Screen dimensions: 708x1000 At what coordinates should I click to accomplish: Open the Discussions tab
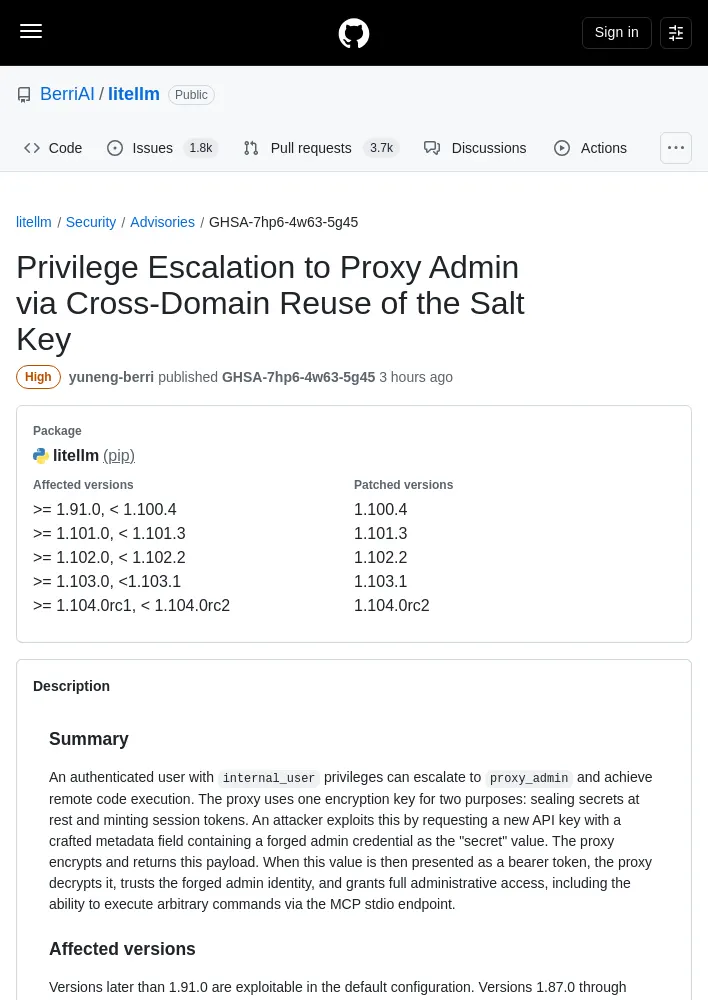(x=475, y=148)
